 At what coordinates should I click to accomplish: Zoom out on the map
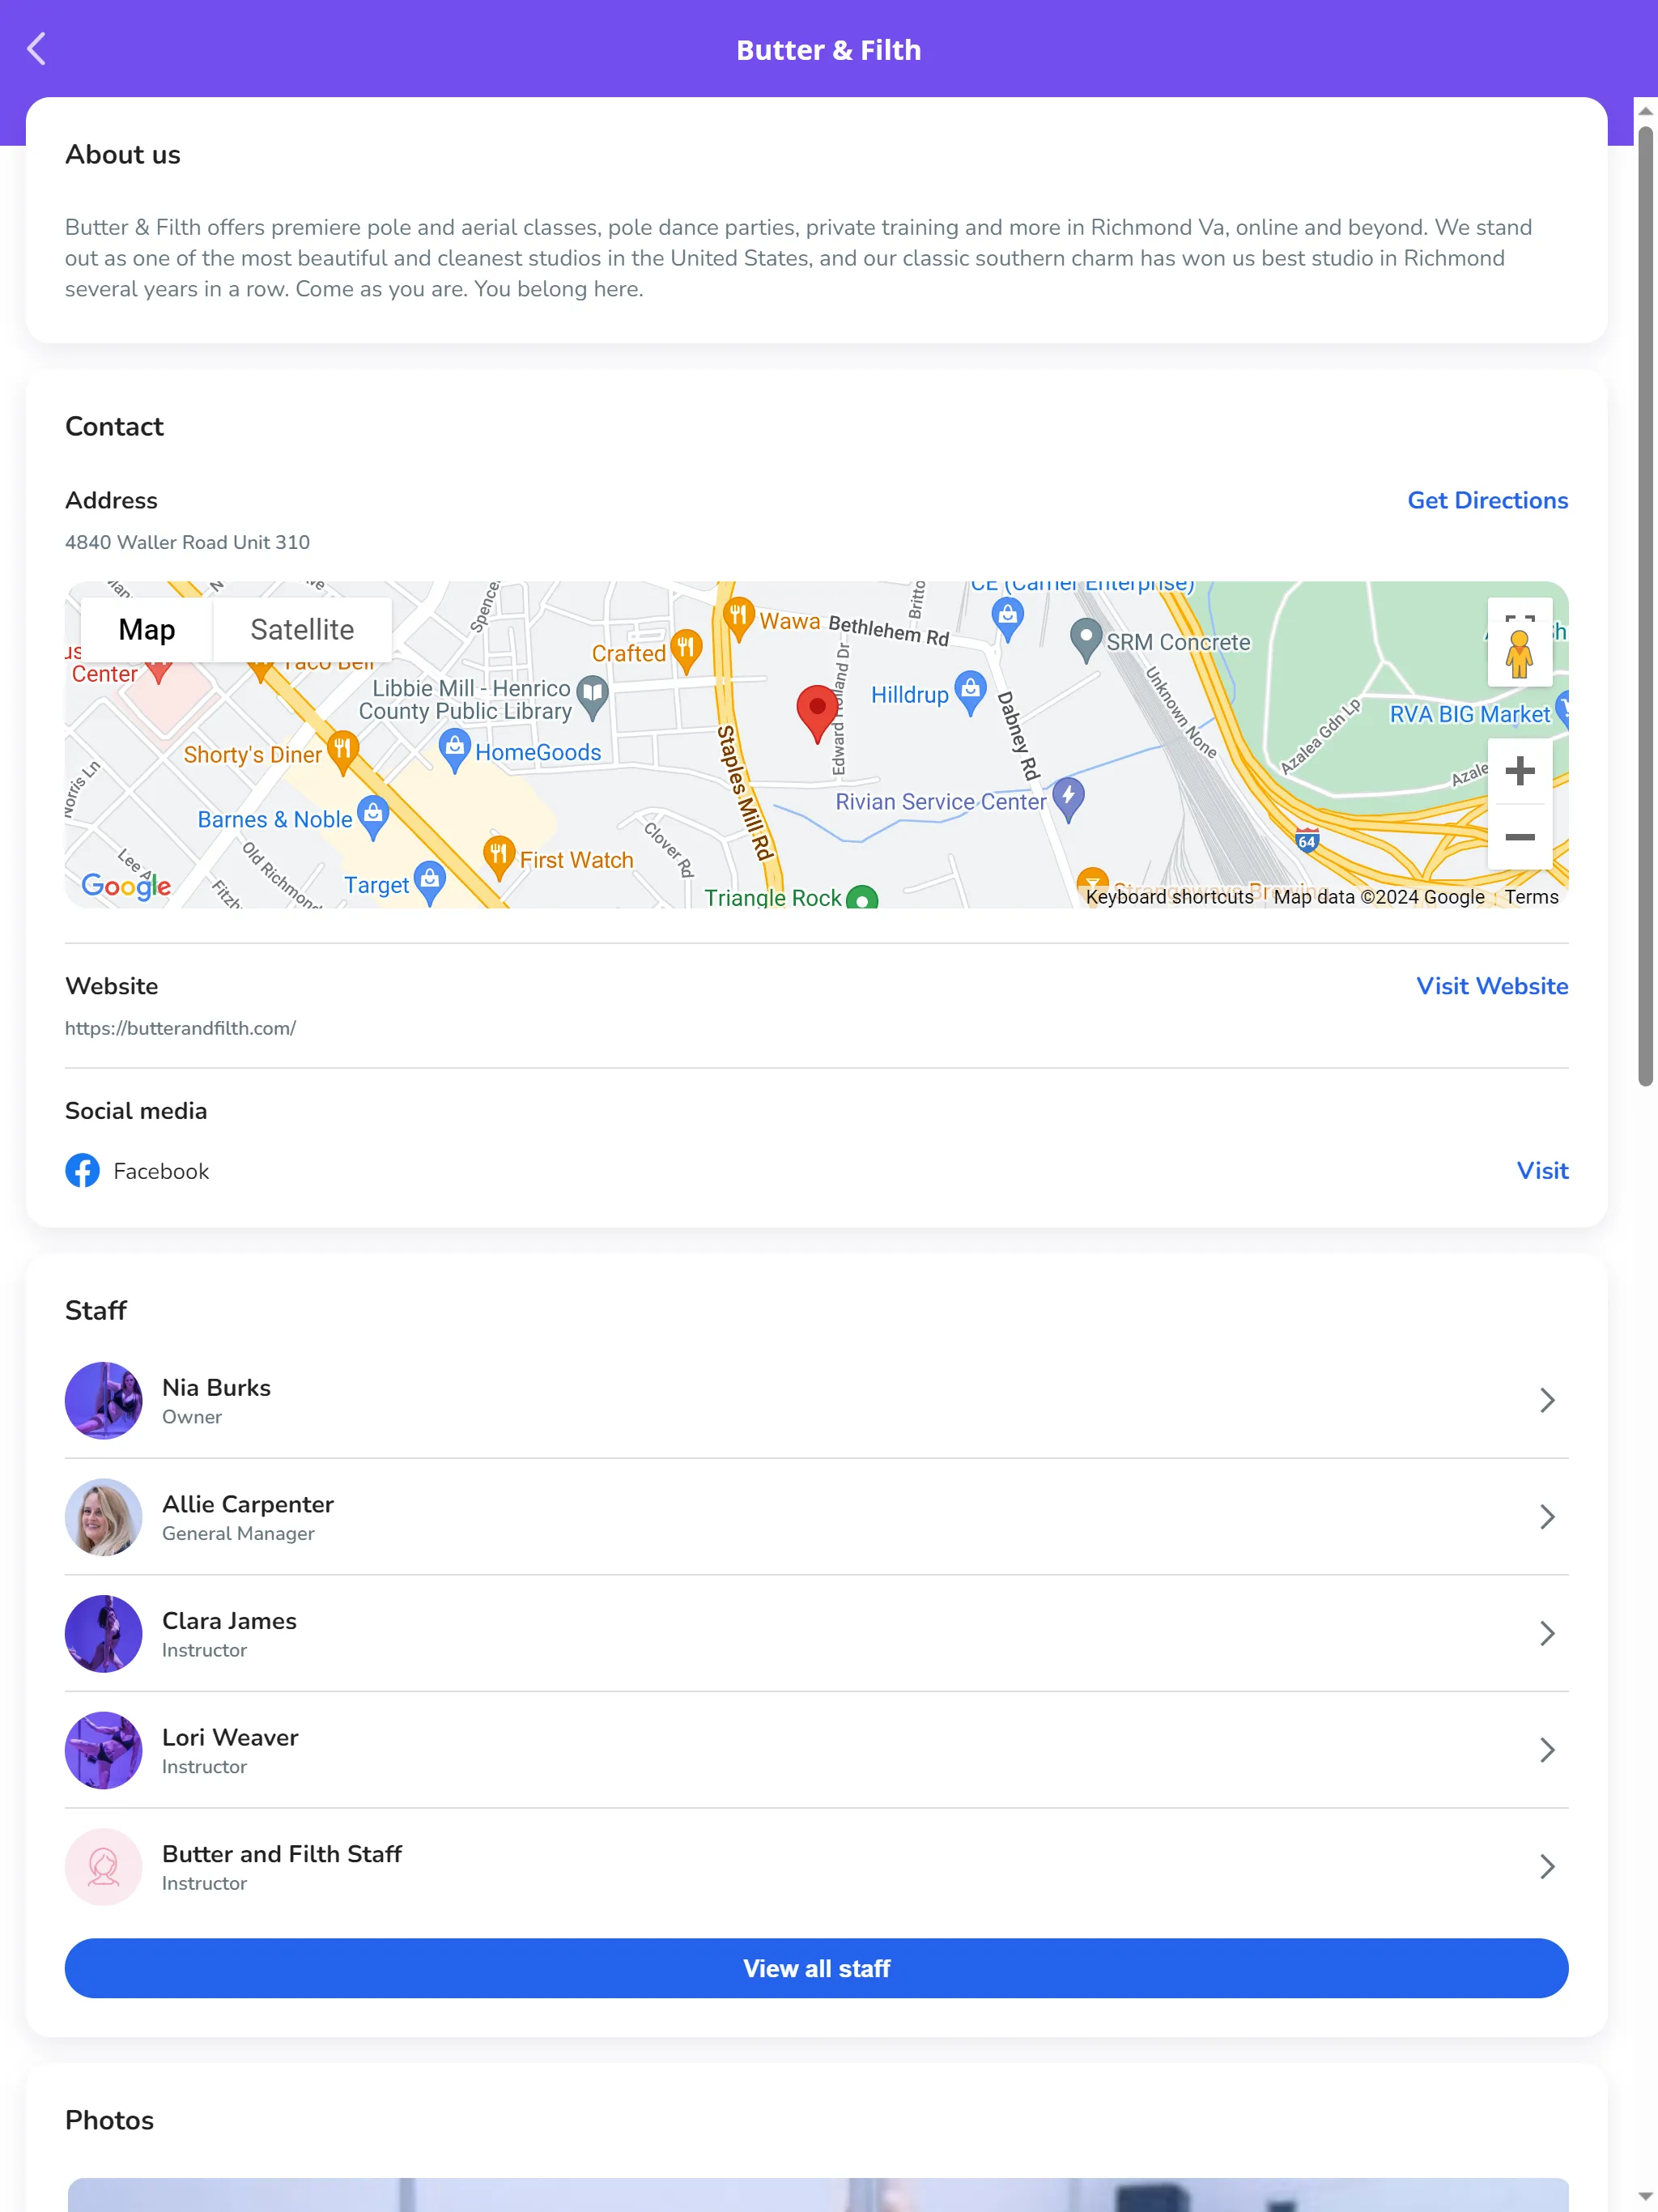[x=1519, y=837]
